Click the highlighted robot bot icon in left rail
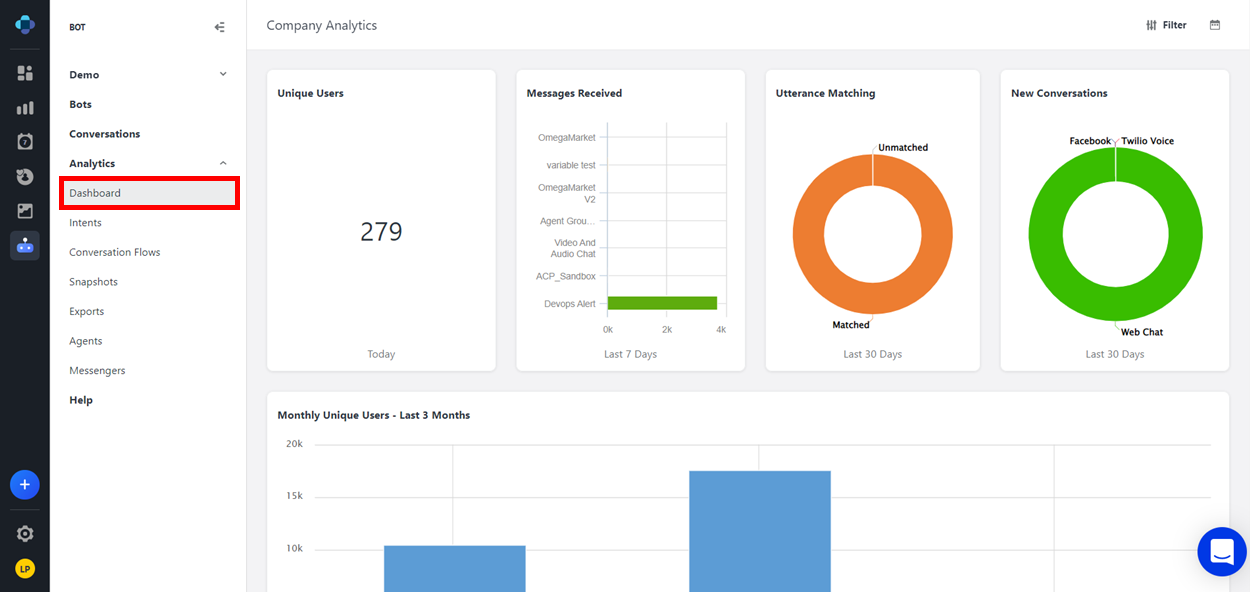Image resolution: width=1250 pixels, height=592 pixels. pos(24,245)
